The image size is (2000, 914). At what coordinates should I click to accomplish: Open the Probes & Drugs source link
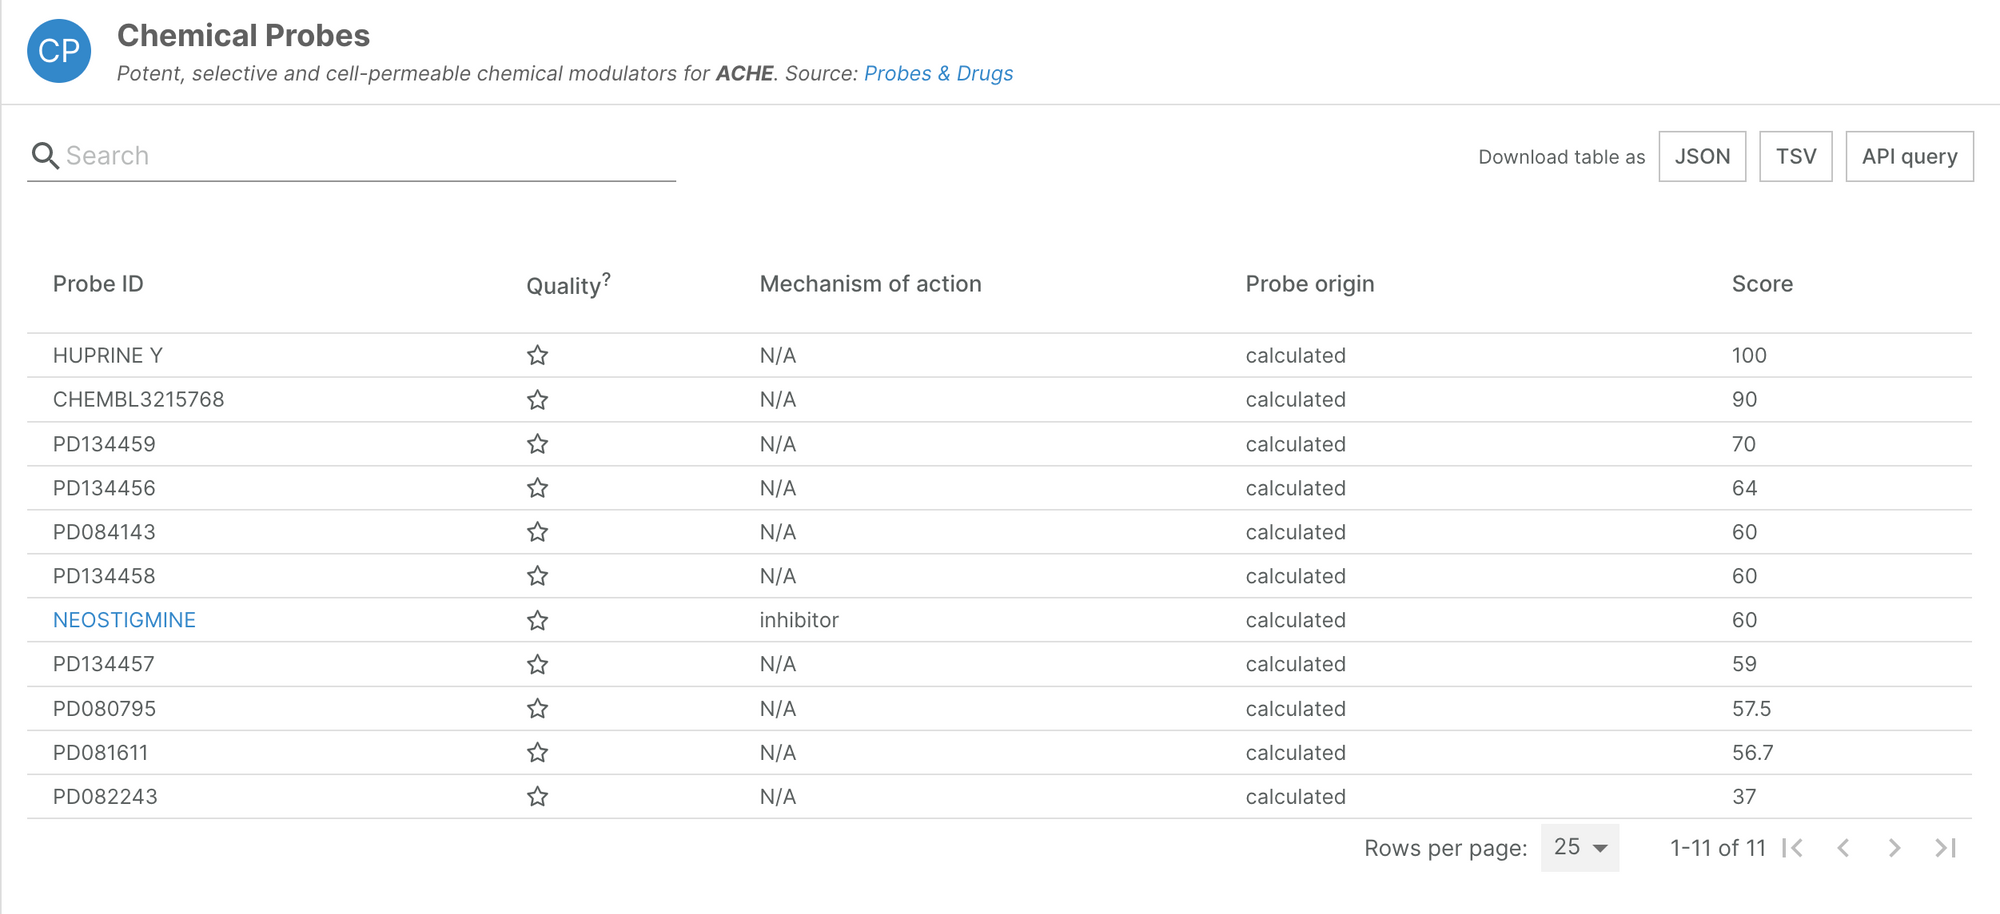[938, 74]
